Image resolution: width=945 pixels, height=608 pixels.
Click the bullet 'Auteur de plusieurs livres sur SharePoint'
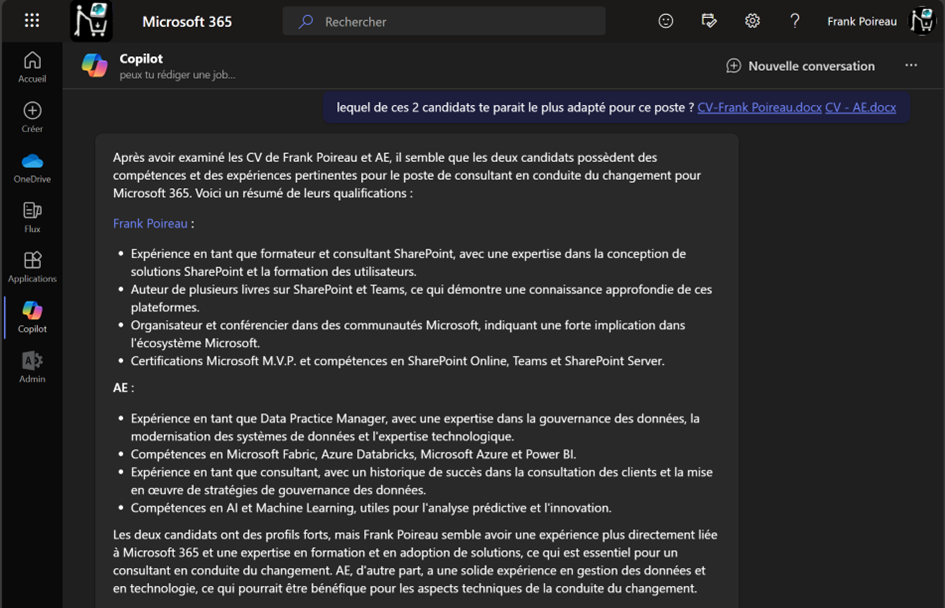[x=421, y=298]
